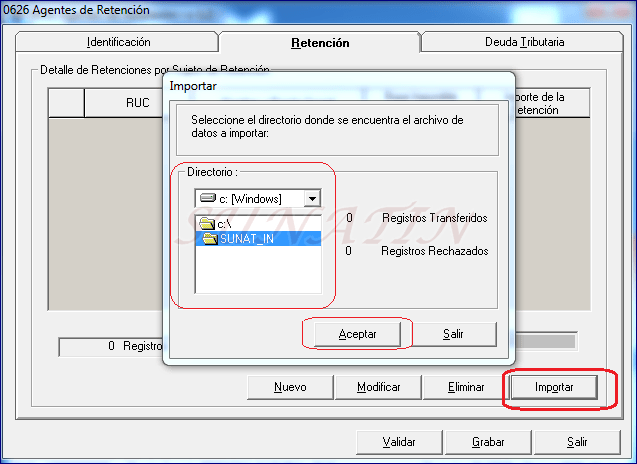The height and width of the screenshot is (464, 637).
Task: Switch to the Identificación tab
Action: (118, 43)
